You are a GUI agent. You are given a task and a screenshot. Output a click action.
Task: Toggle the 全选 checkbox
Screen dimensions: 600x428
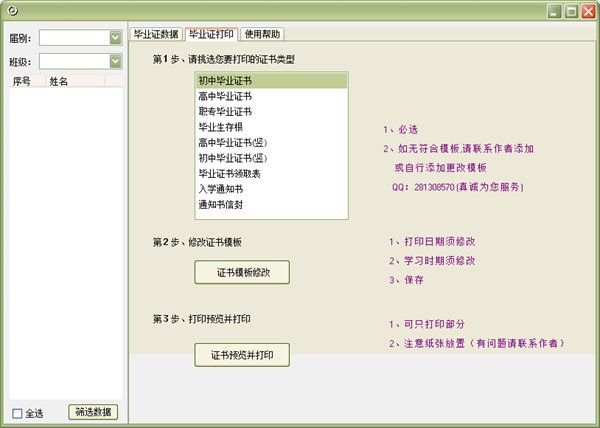17,413
